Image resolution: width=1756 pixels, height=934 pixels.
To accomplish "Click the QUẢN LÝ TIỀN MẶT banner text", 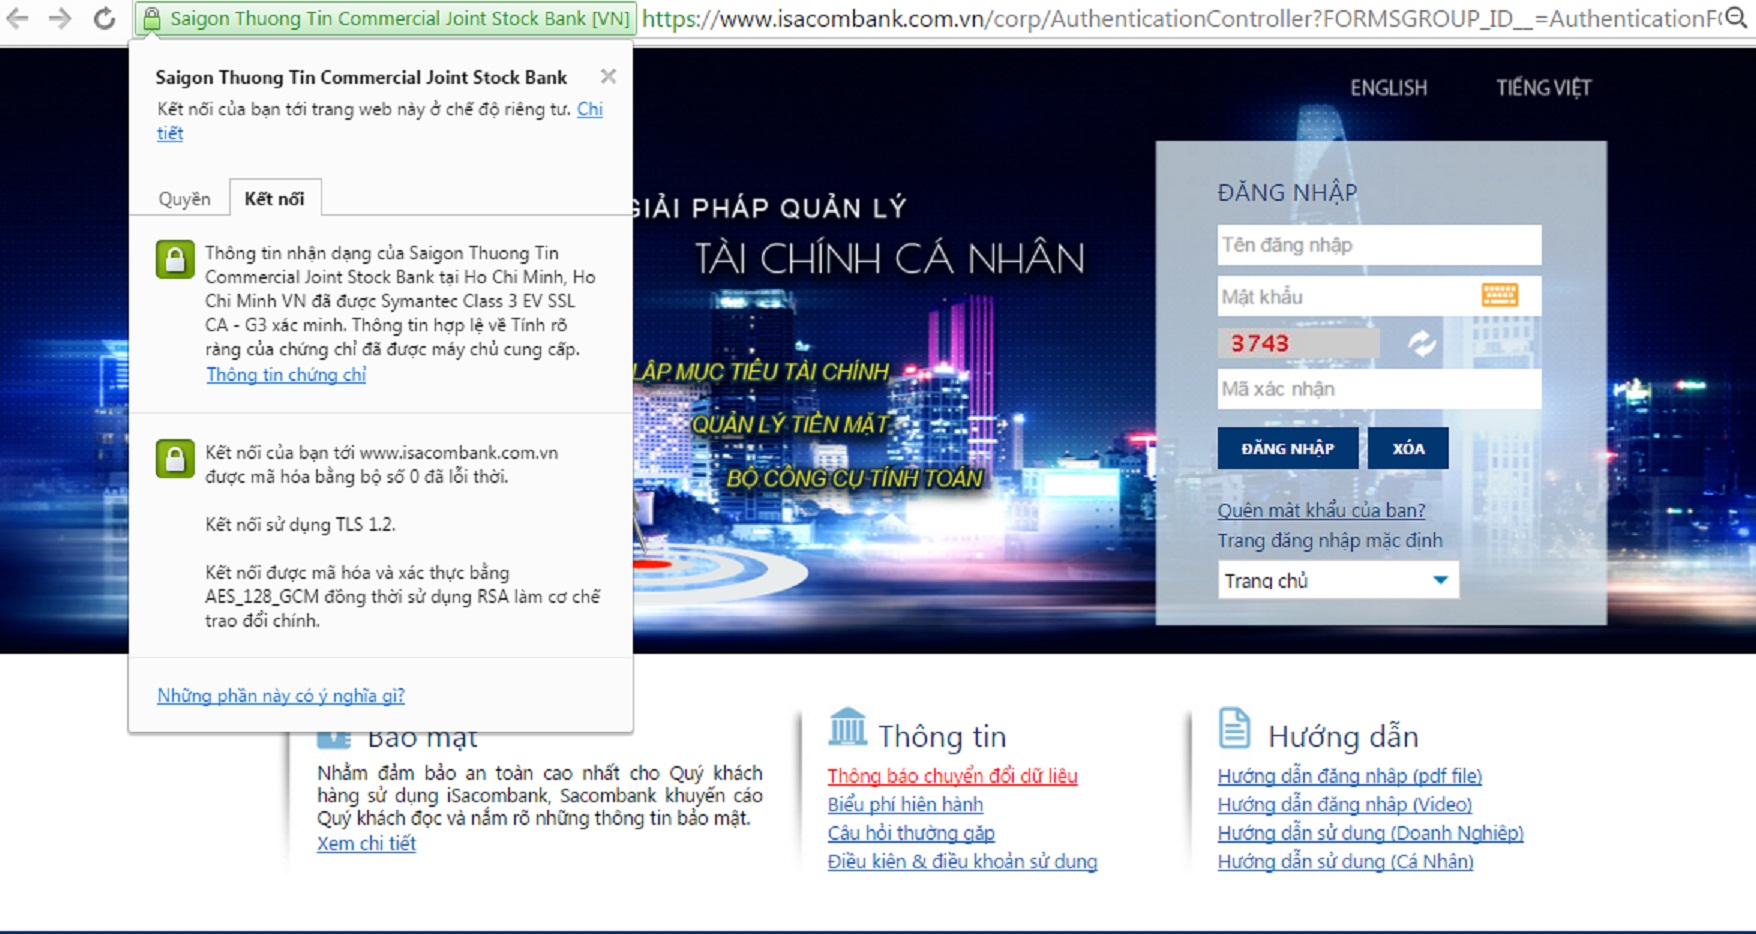I will 790,424.
